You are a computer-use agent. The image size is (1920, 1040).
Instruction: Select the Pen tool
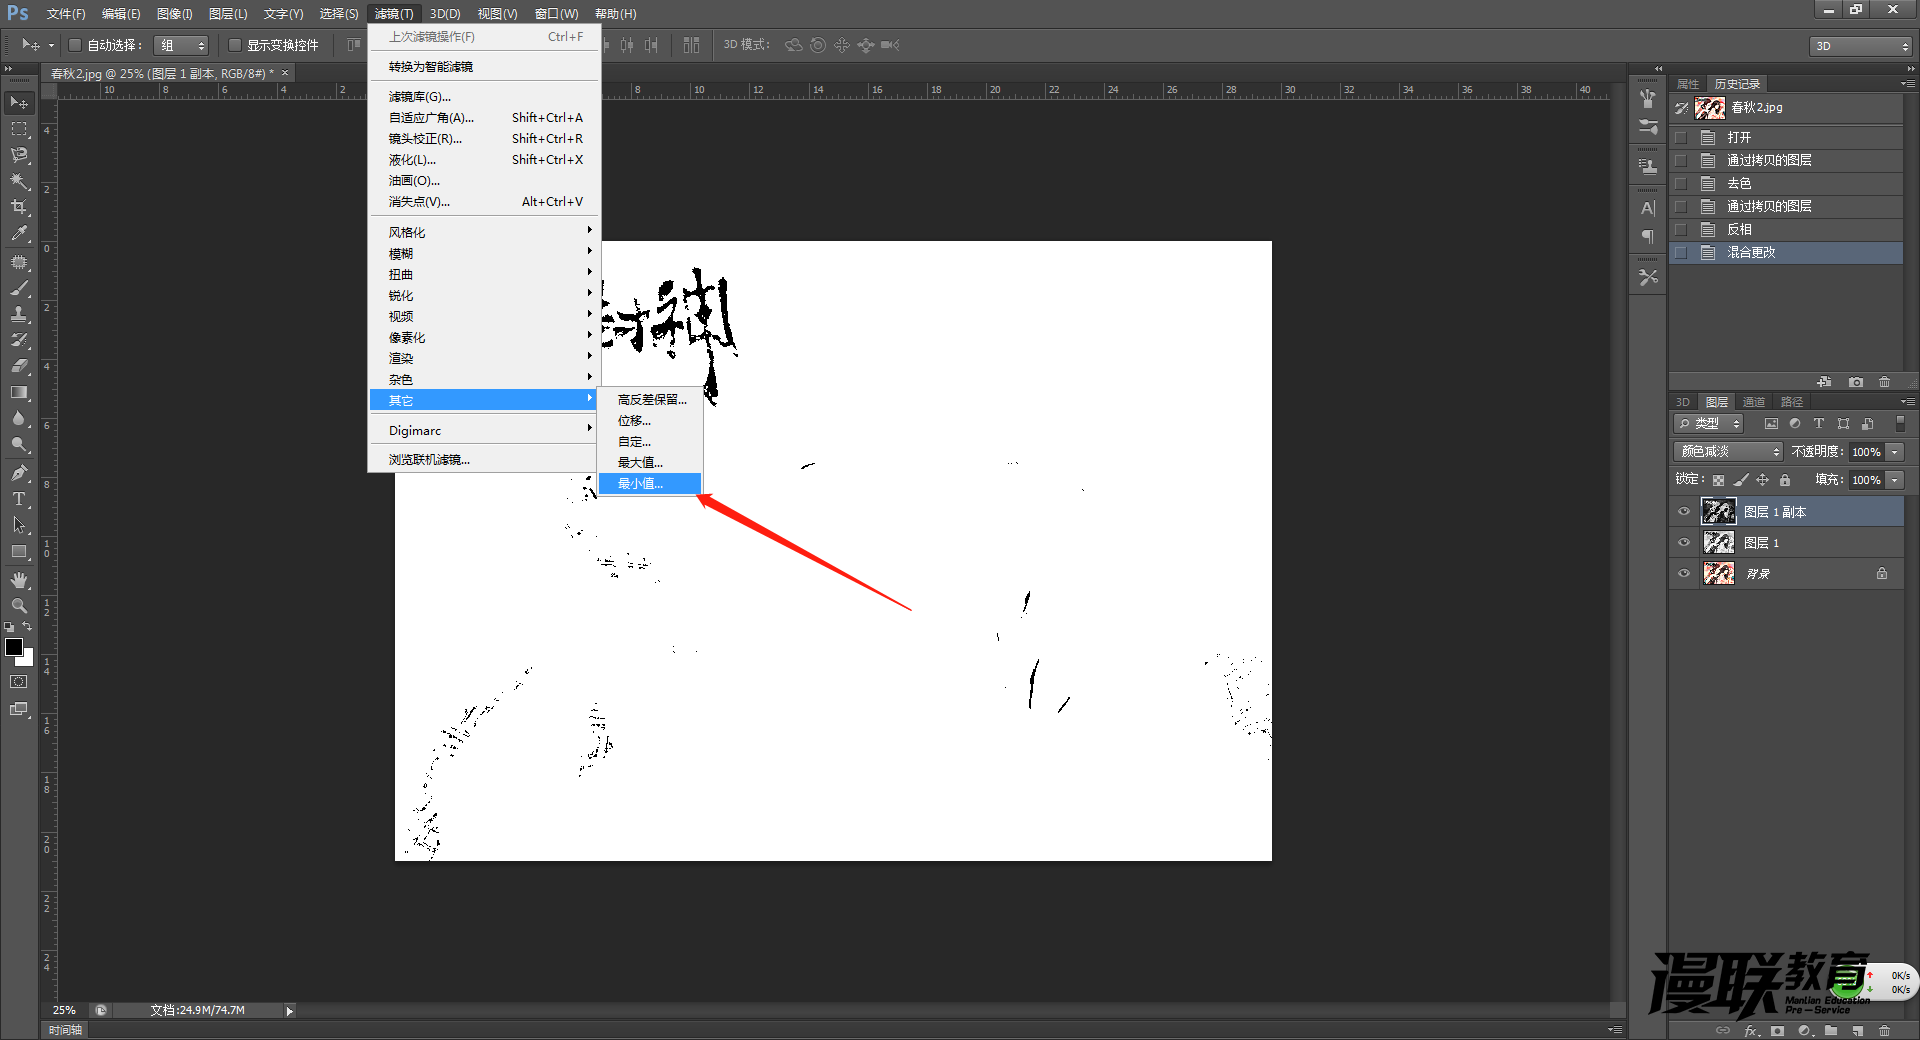coord(19,473)
